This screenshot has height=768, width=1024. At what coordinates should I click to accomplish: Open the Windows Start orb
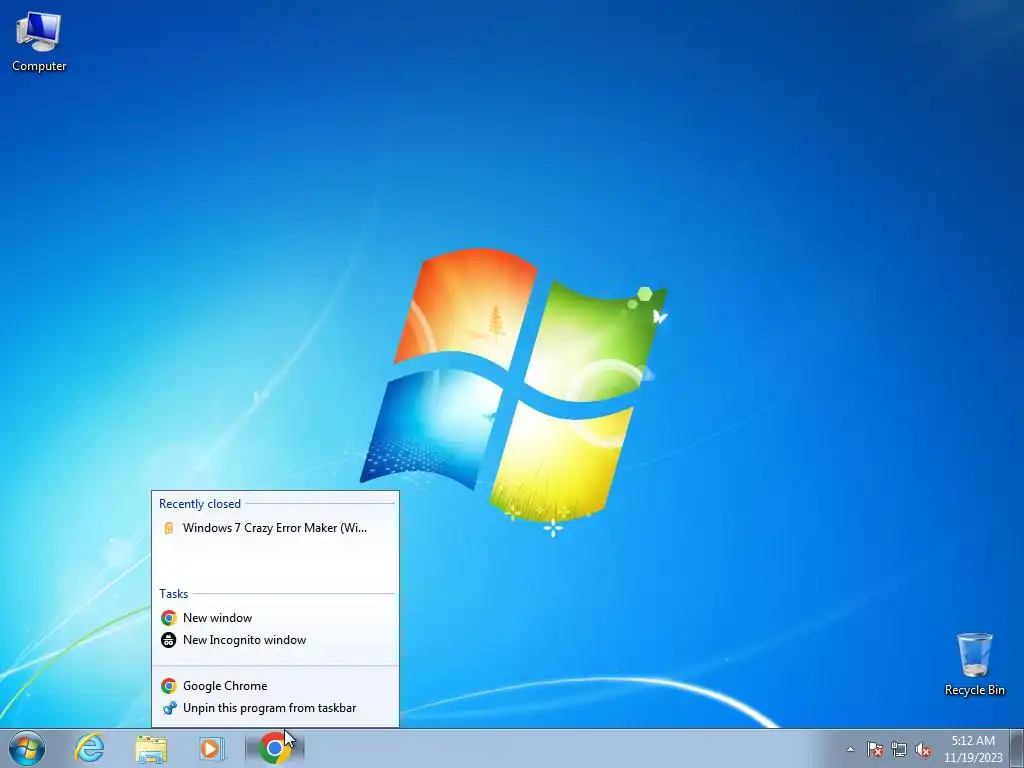[x=27, y=748]
